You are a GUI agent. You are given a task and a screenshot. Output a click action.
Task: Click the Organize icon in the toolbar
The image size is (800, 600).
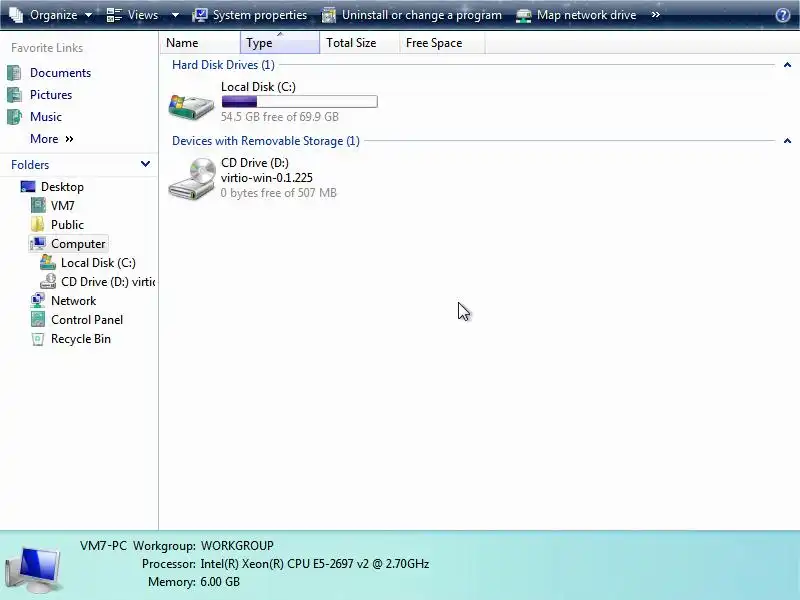click(x=16, y=15)
